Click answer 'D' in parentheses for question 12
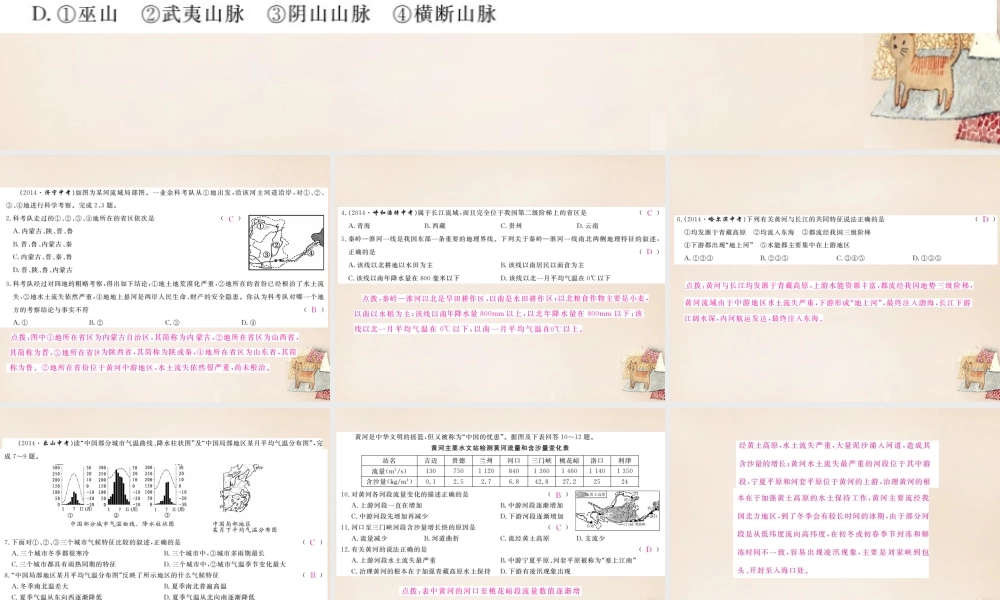Viewport: 1000px width, 600px height. (649, 550)
